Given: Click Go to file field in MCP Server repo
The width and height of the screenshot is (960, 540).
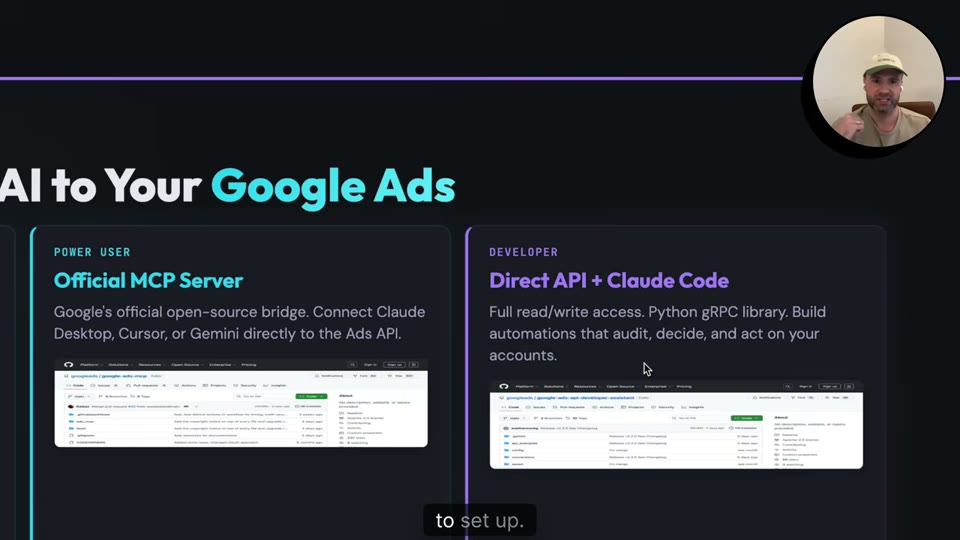Looking at the screenshot, I should pyautogui.click(x=263, y=396).
